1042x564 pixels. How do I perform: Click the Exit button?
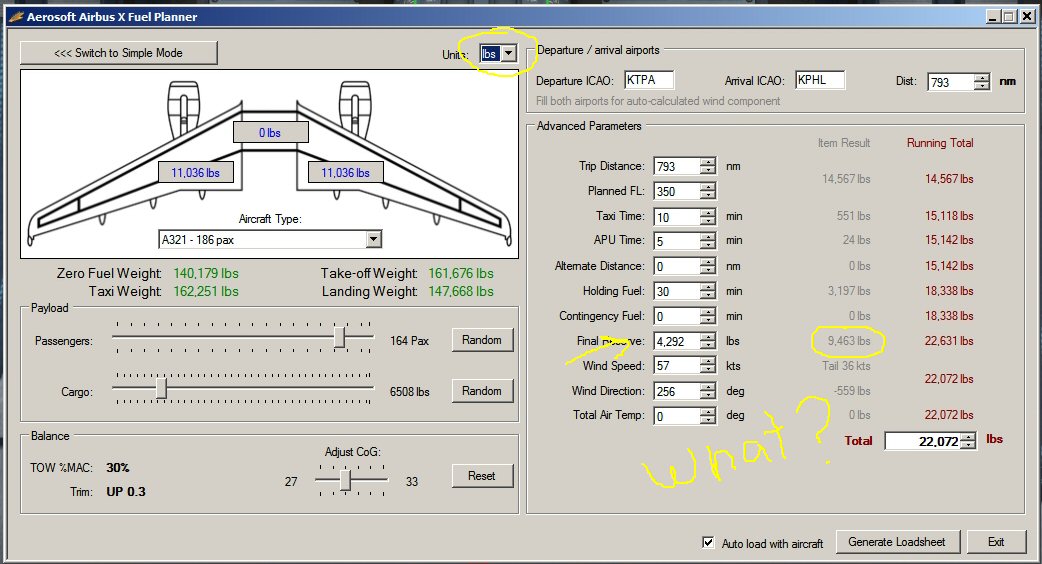click(995, 542)
